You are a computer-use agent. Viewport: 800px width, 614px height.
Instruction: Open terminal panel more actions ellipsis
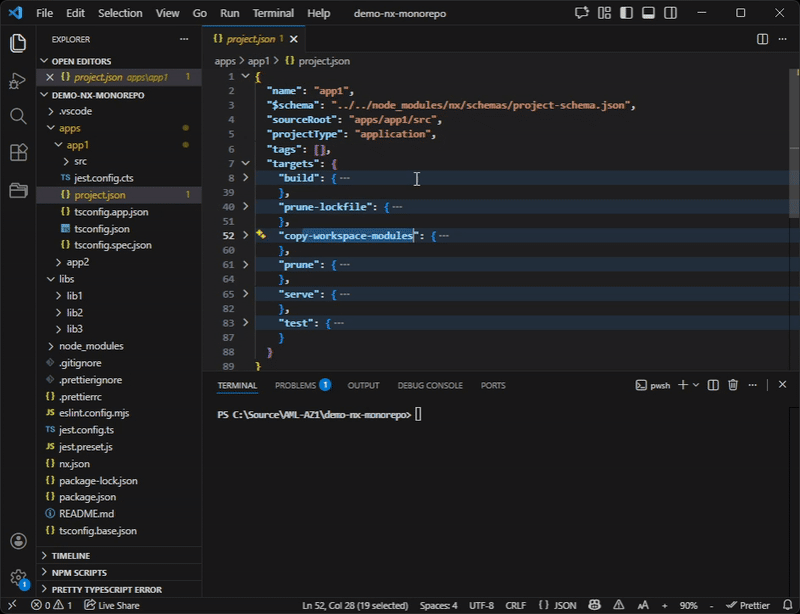[x=753, y=385]
